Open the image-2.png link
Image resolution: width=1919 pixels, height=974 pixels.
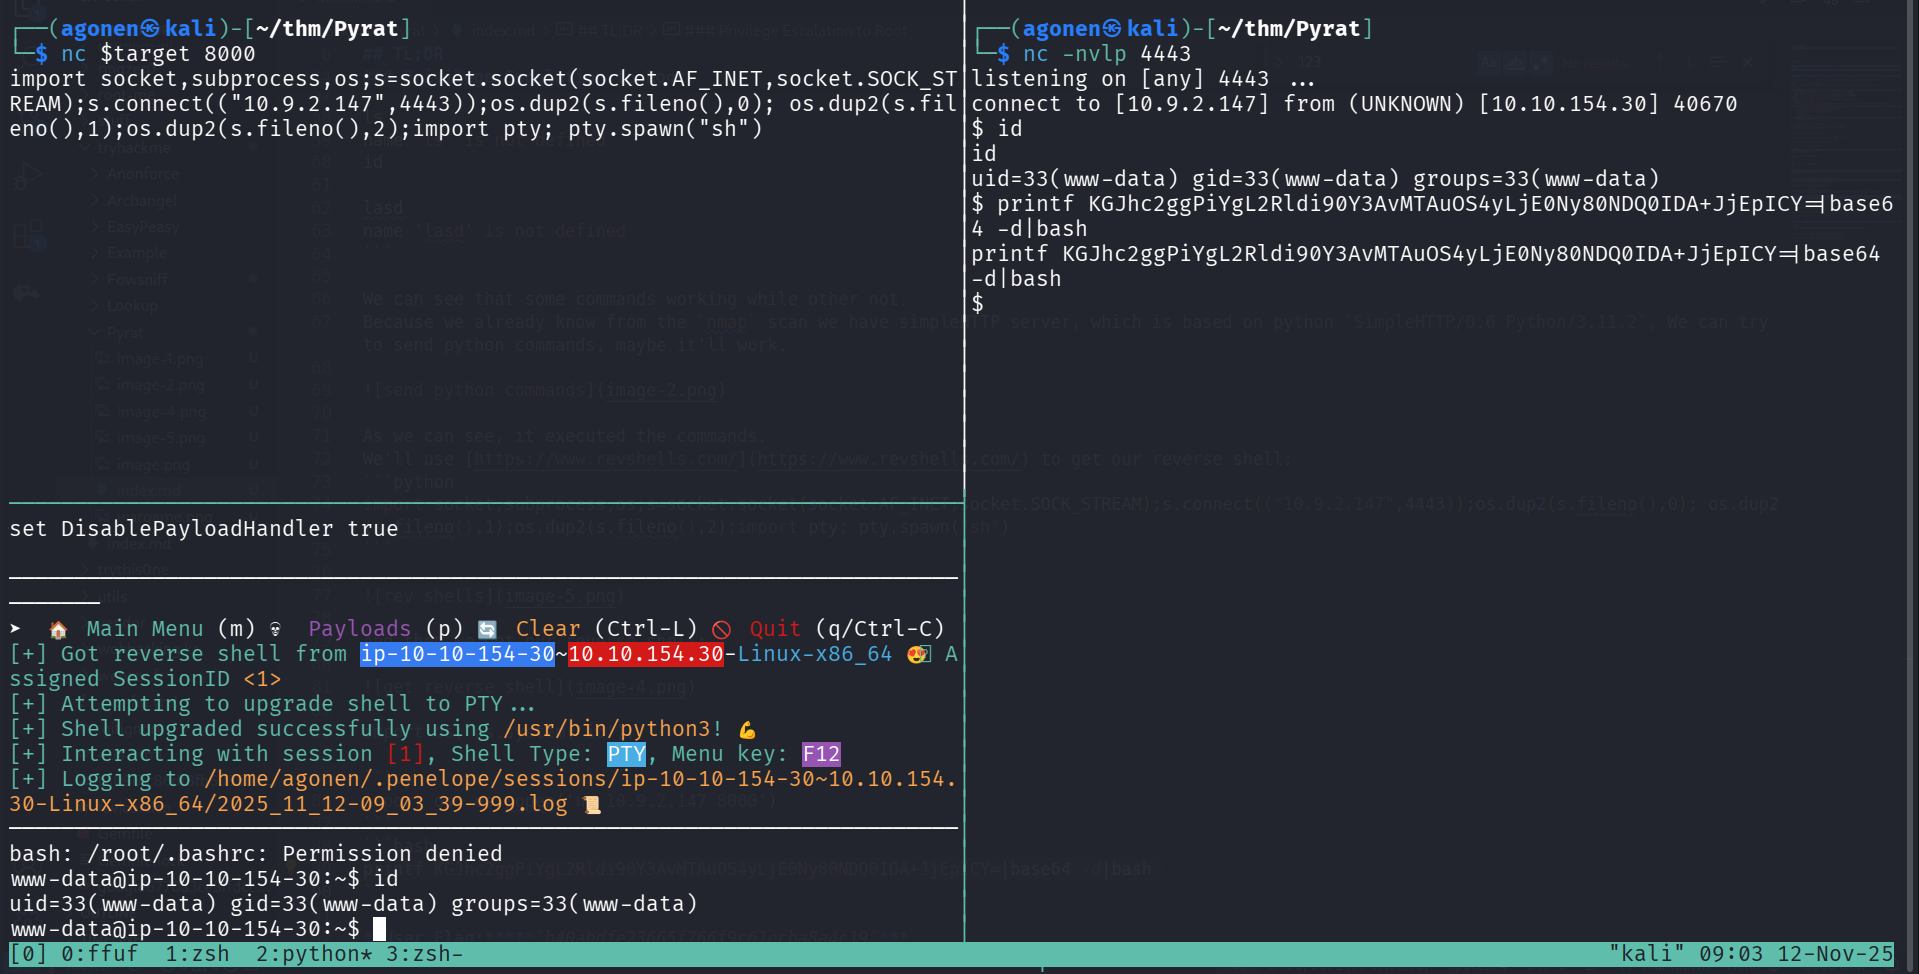662,390
